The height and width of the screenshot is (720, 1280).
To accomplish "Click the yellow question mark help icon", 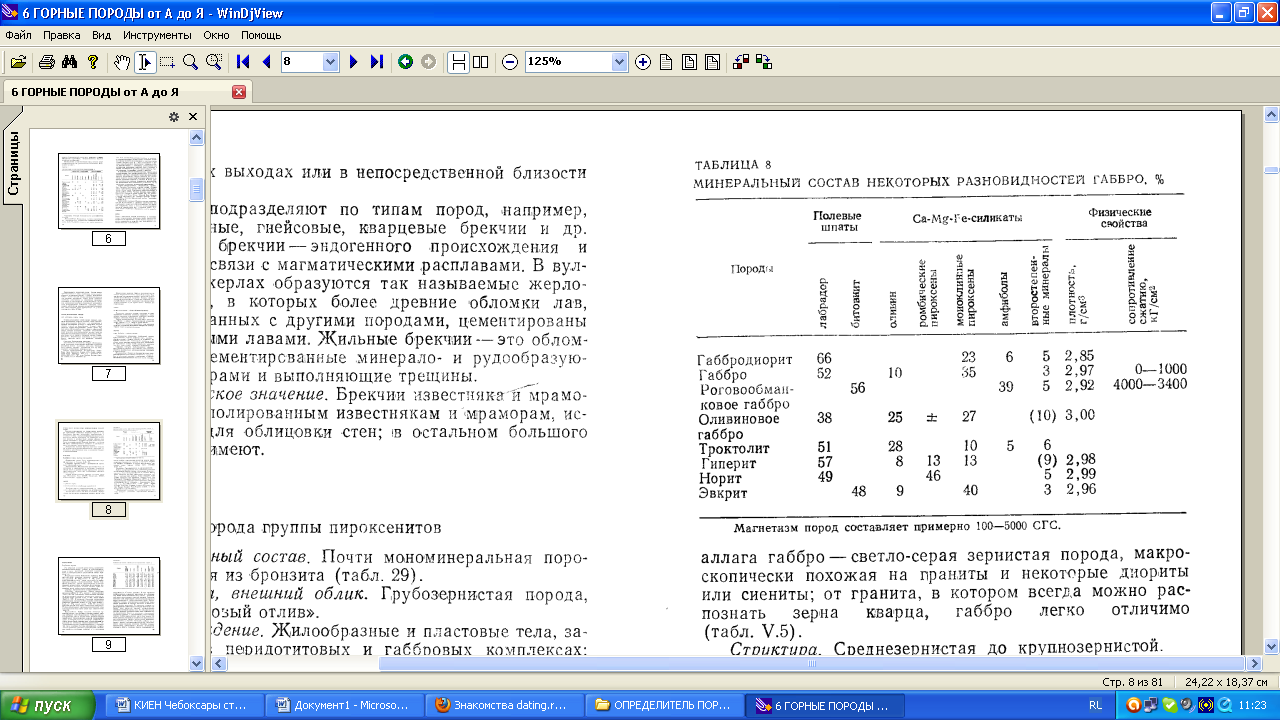I will pyautogui.click(x=94, y=62).
